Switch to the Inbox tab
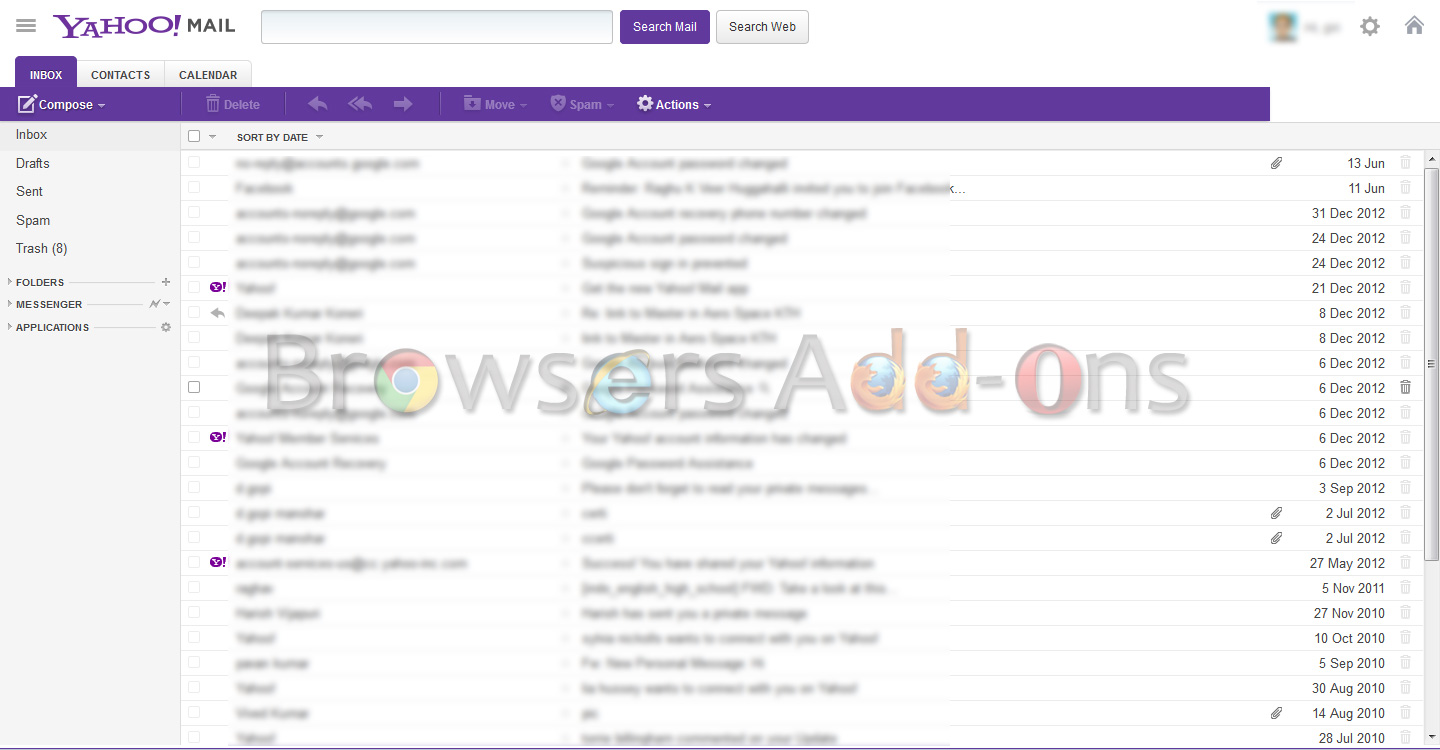The width and height of the screenshot is (1440, 750). pyautogui.click(x=46, y=74)
